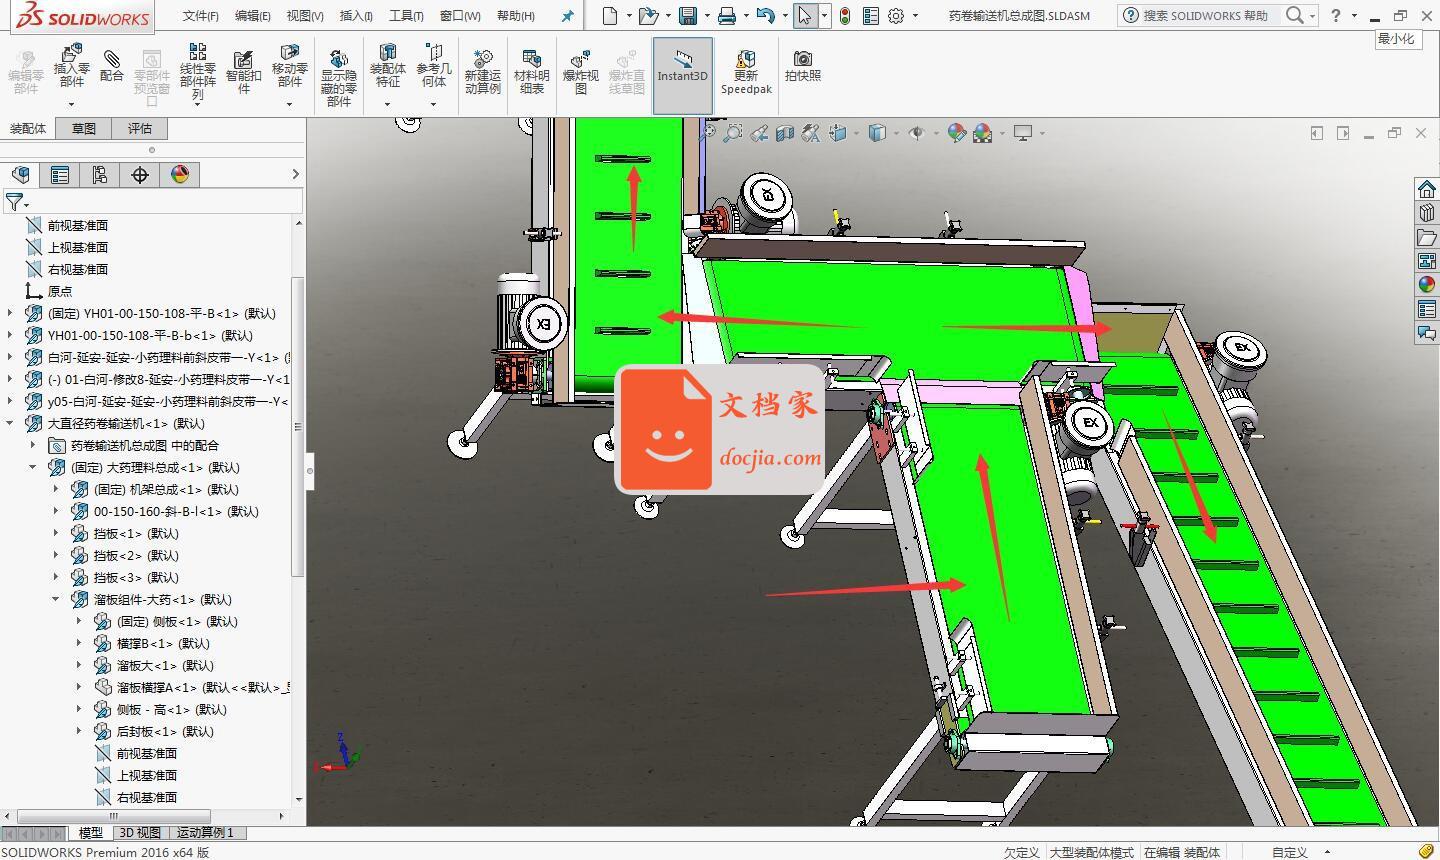Toggle the Instant3D button
Screen dimensions: 1440x860
[682, 75]
